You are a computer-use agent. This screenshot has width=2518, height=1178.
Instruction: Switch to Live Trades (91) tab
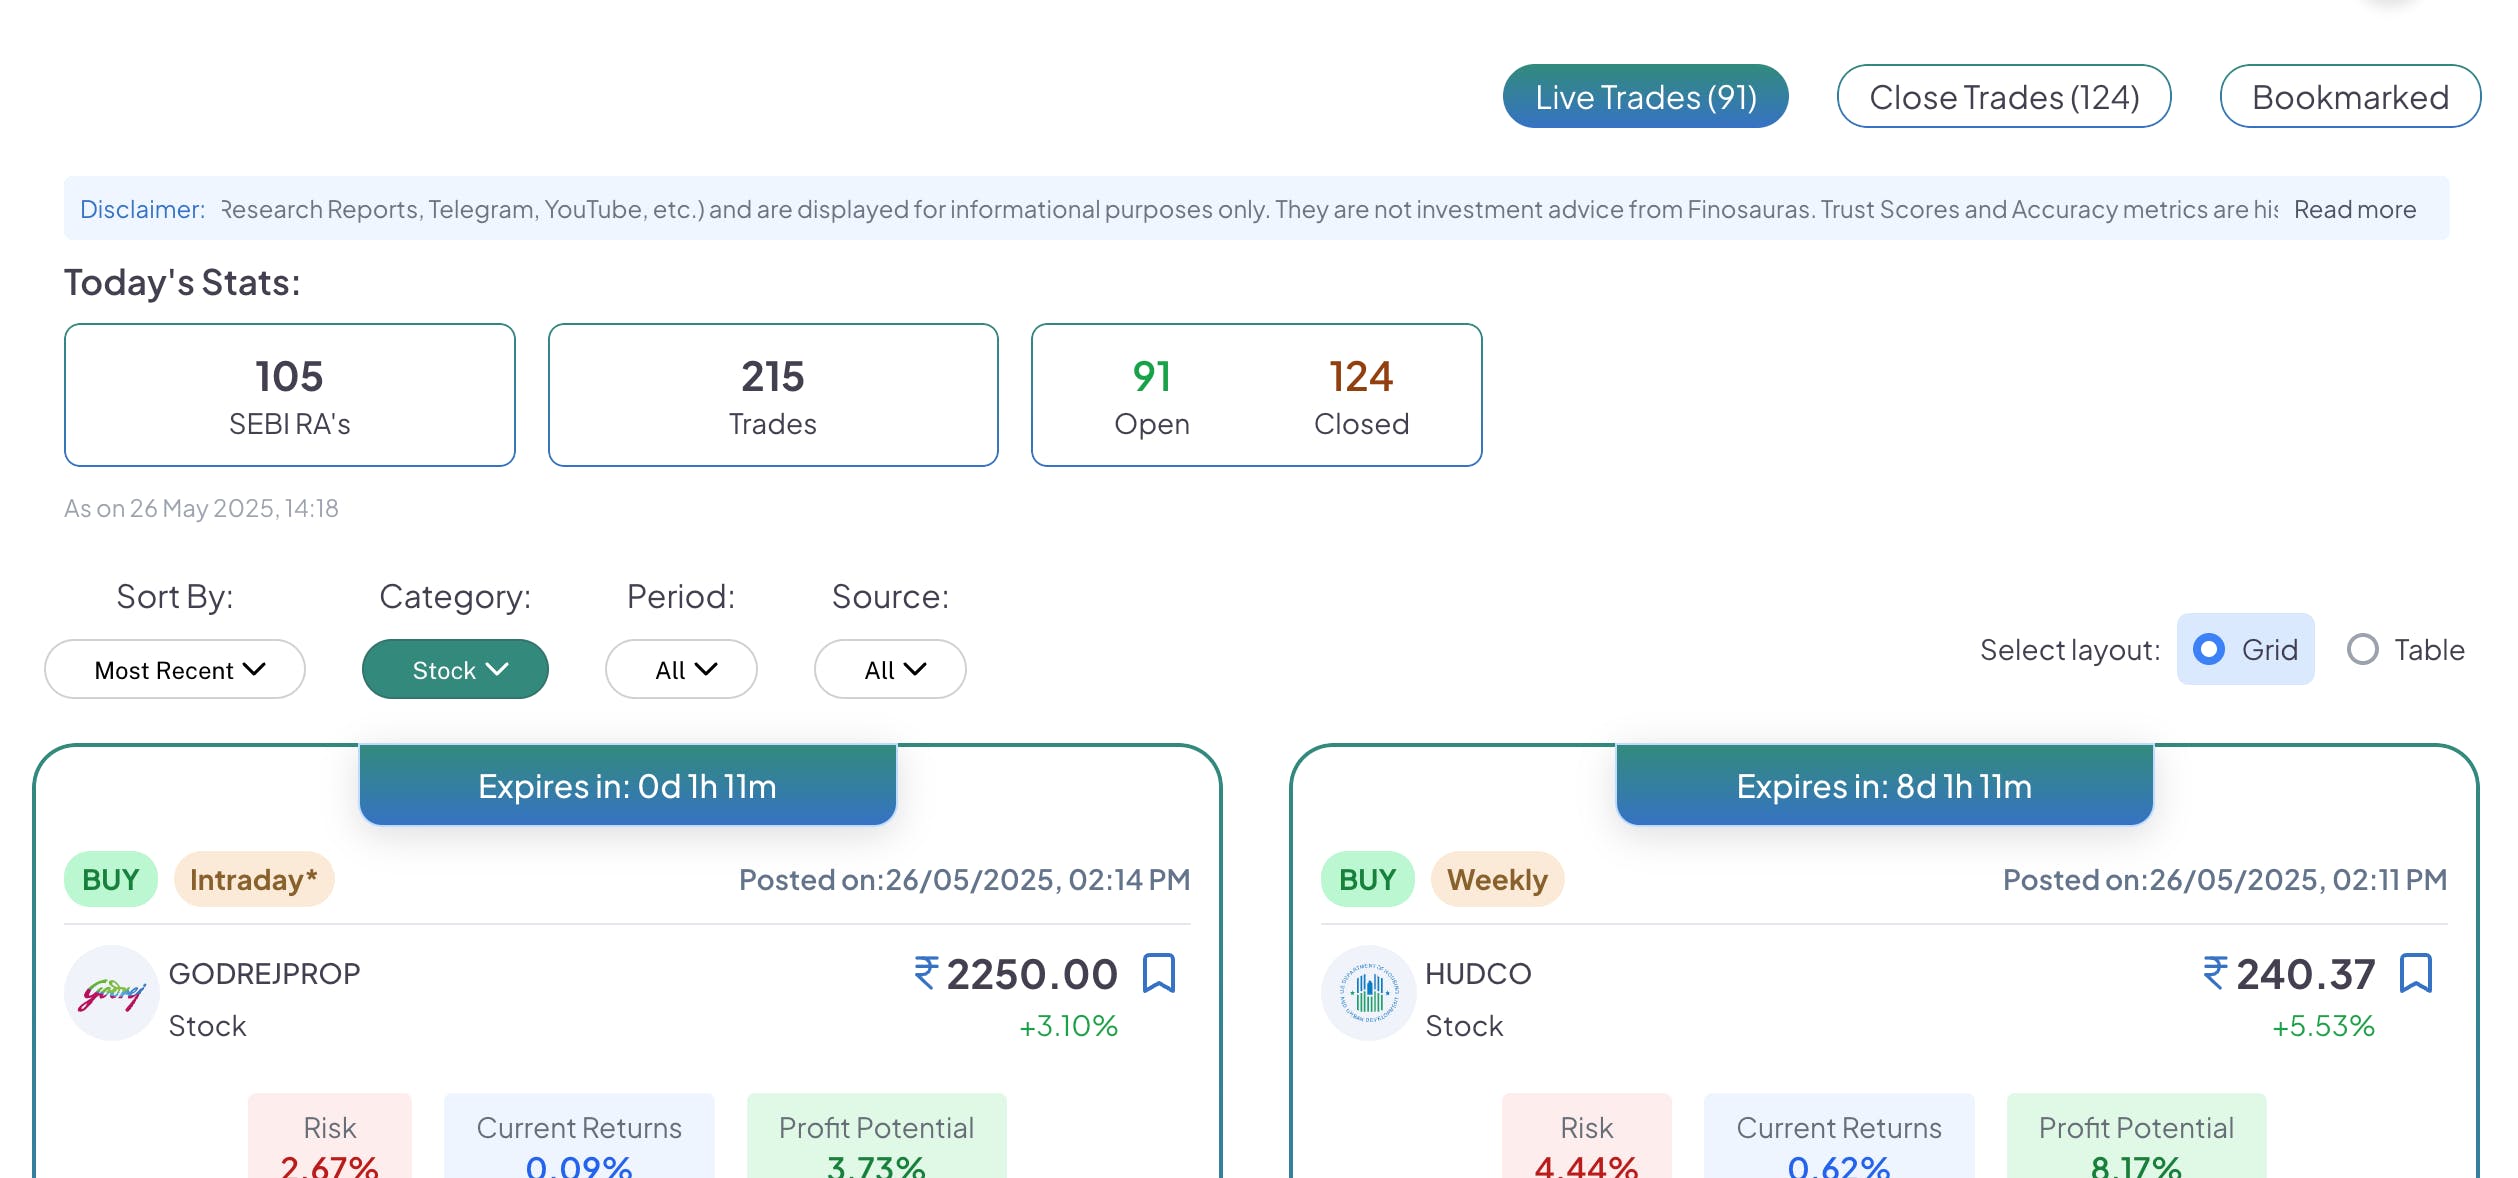pos(1645,96)
